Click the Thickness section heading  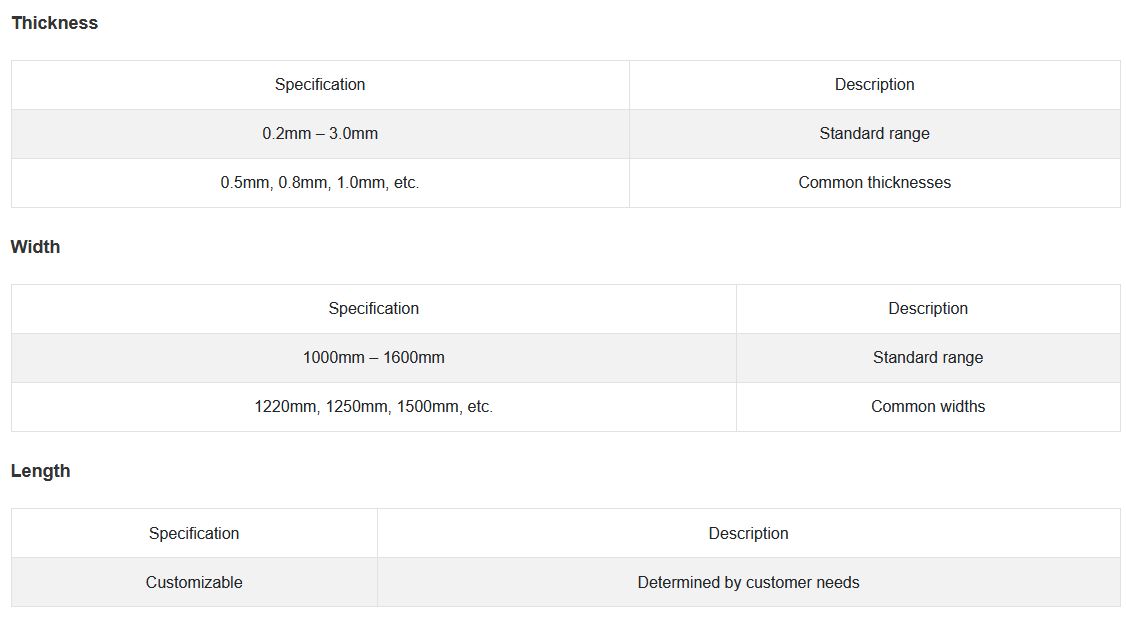[55, 23]
